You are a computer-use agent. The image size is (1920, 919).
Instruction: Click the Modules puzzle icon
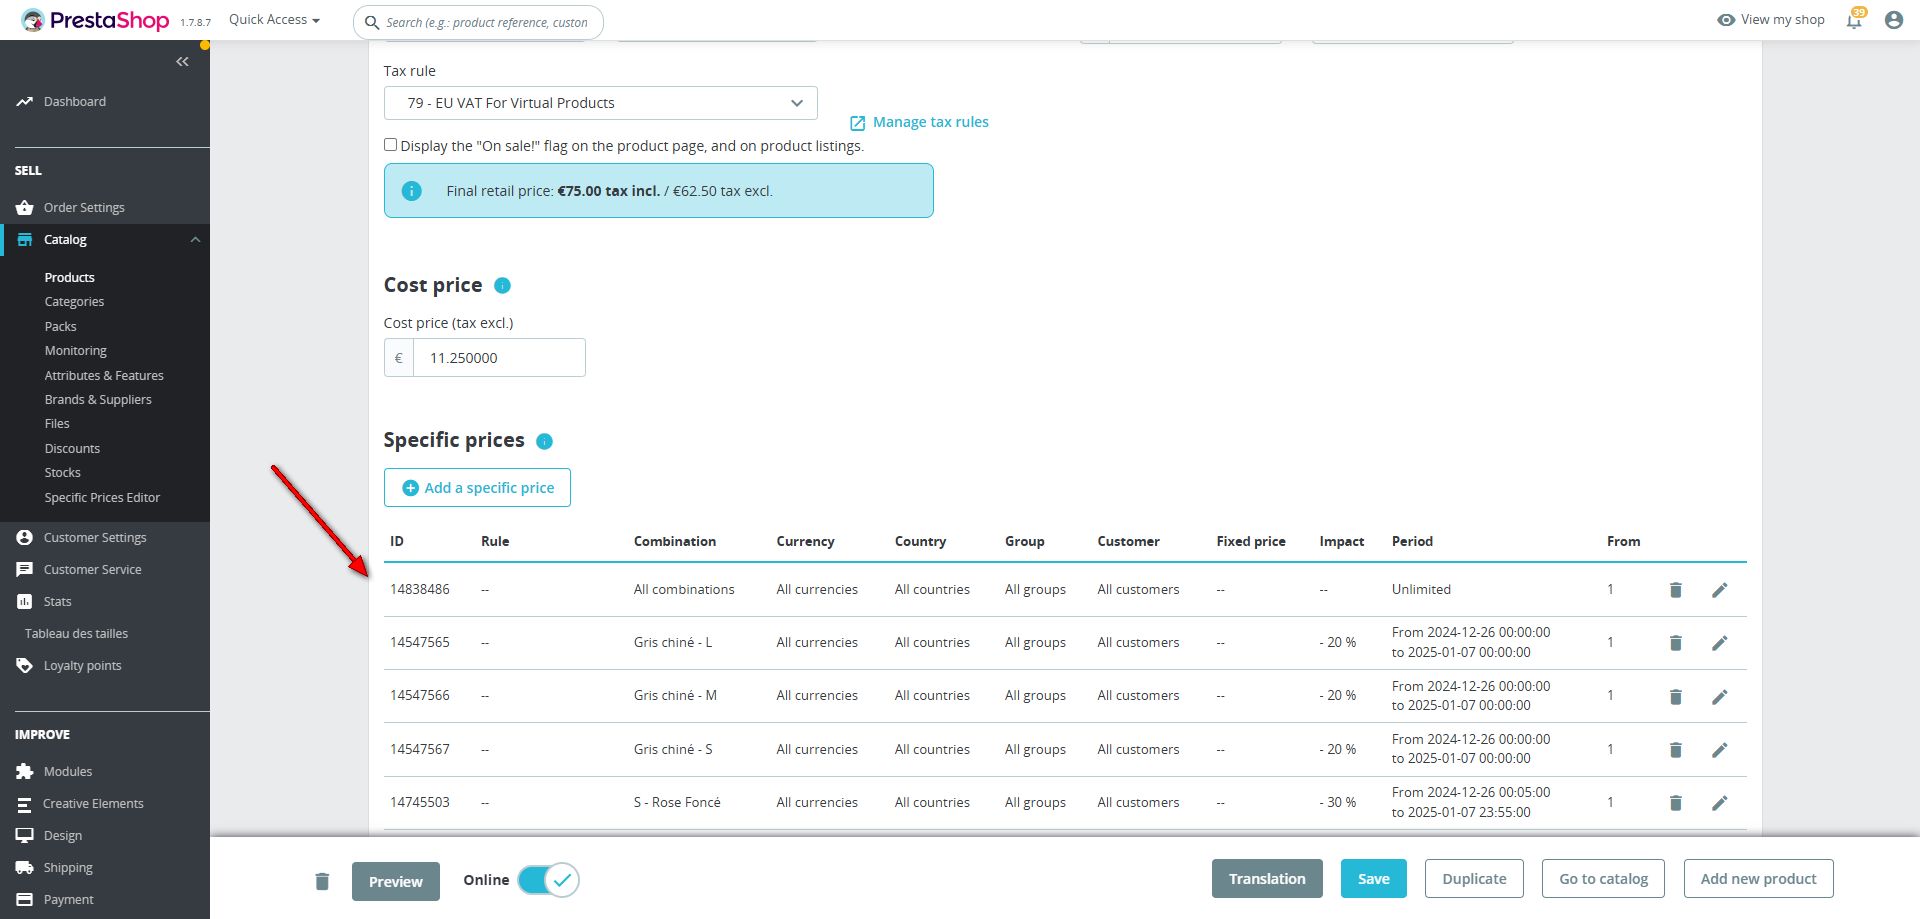click(x=25, y=772)
